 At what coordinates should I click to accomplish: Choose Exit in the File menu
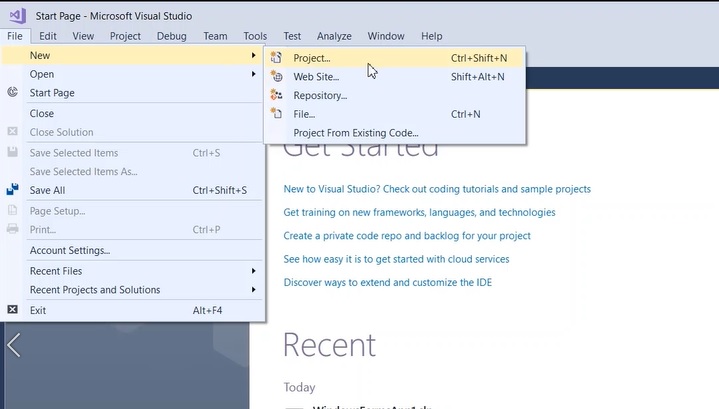pyautogui.click(x=132, y=310)
